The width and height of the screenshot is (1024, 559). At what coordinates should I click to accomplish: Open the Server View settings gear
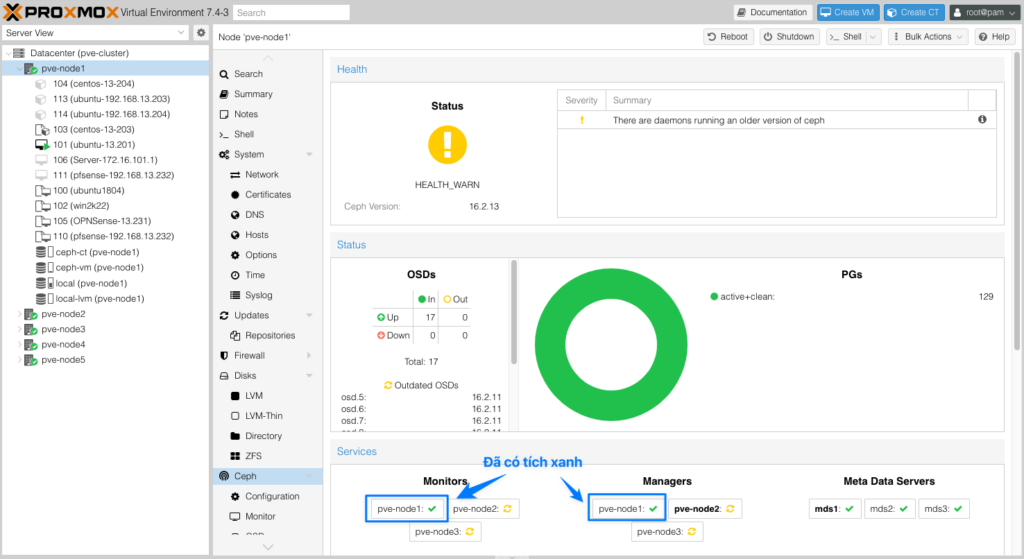[x=201, y=33]
